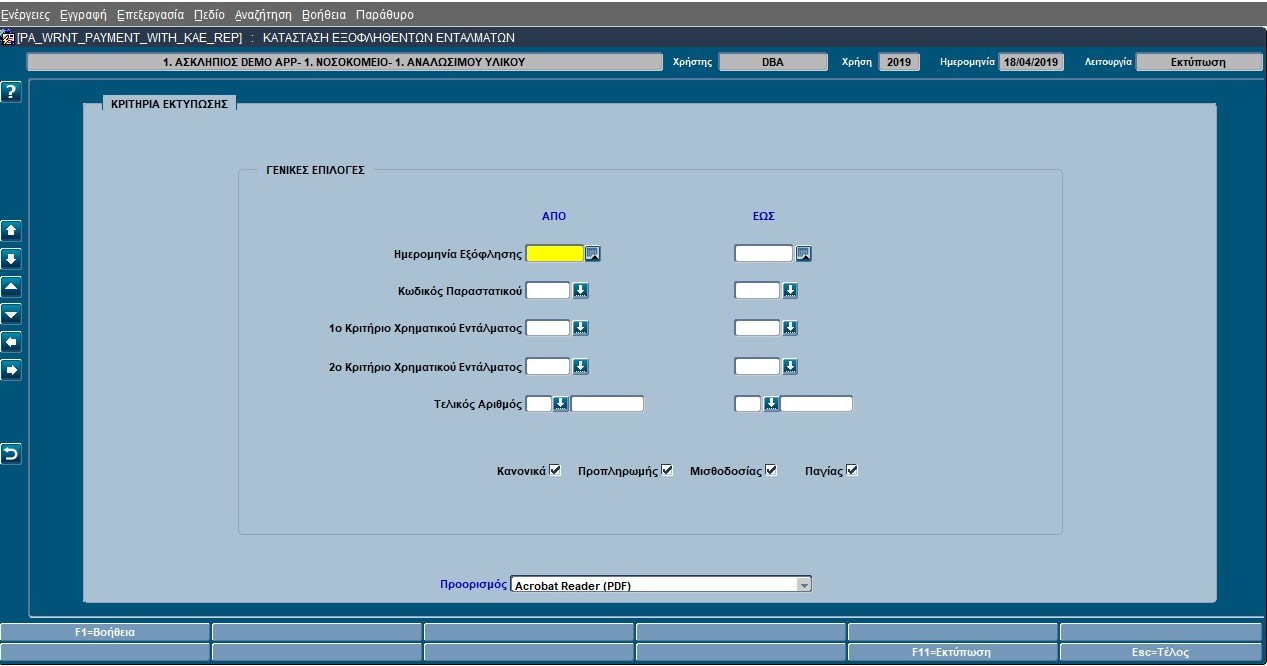This screenshot has height=666, width=1267.
Task: Click the right arrow sidebar icon
Action: pyautogui.click(x=11, y=370)
